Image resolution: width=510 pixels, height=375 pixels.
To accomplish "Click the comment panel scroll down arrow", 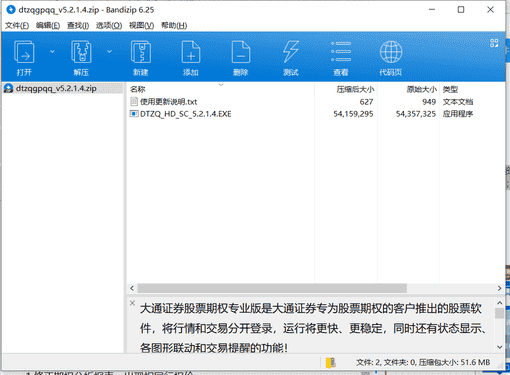I will pos(499,347).
